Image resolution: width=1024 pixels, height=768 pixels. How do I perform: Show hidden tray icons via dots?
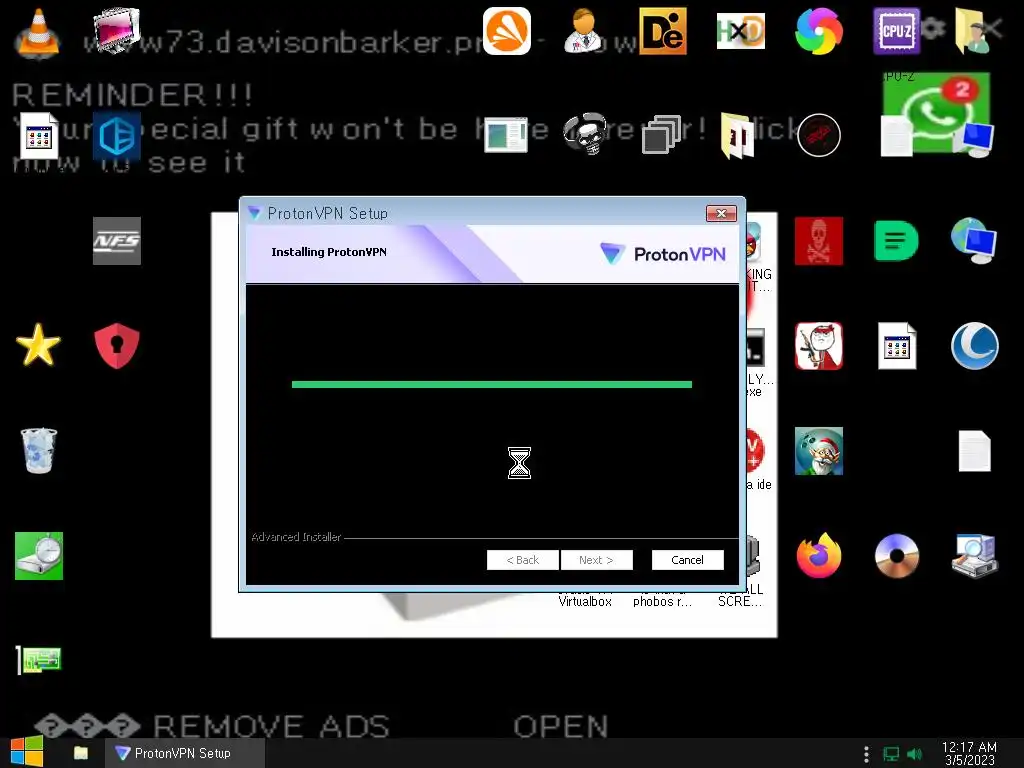pyautogui.click(x=866, y=754)
